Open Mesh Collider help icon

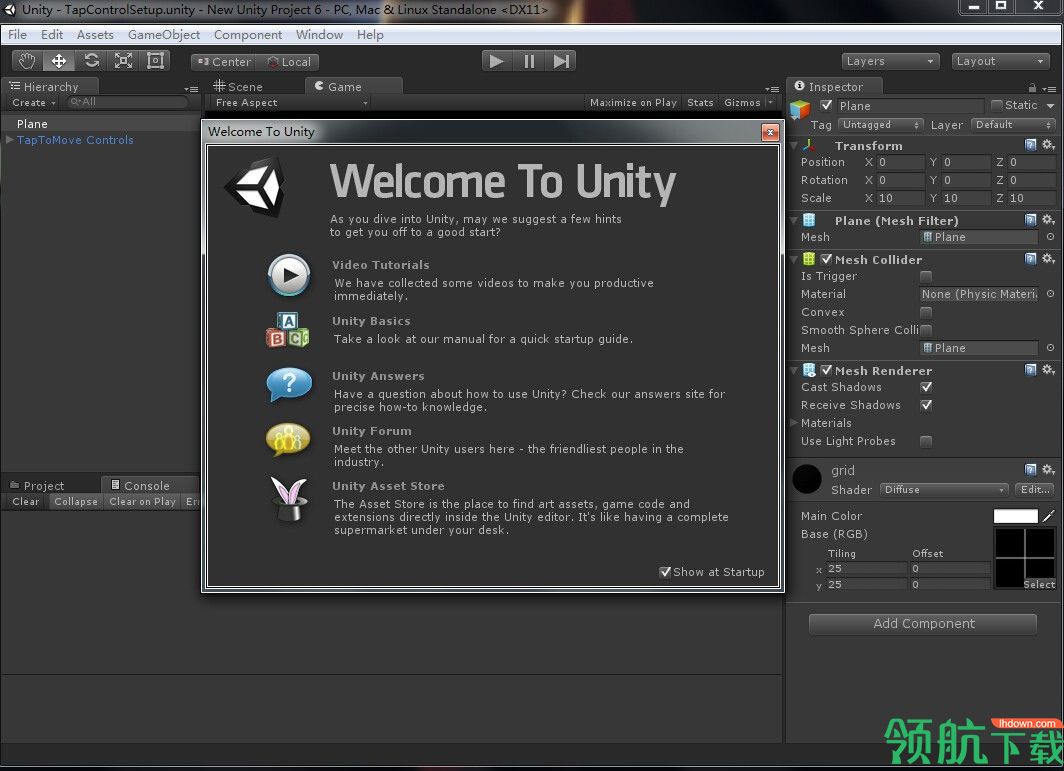(1031, 259)
